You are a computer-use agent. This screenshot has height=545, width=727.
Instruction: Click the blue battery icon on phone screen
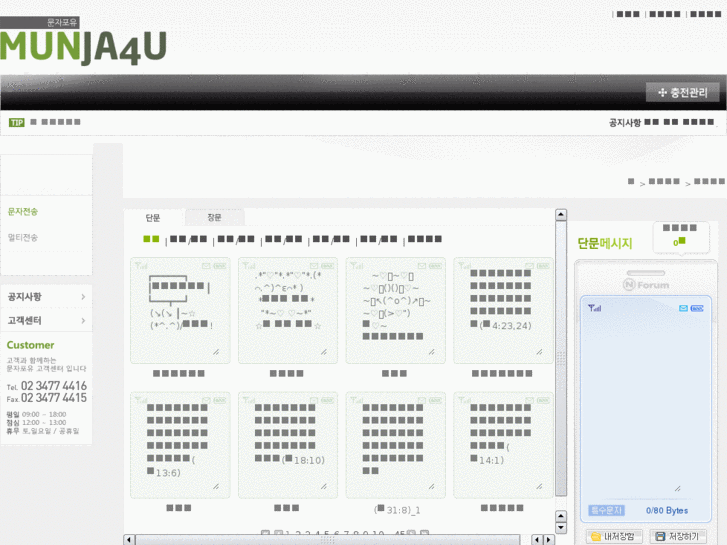(697, 308)
